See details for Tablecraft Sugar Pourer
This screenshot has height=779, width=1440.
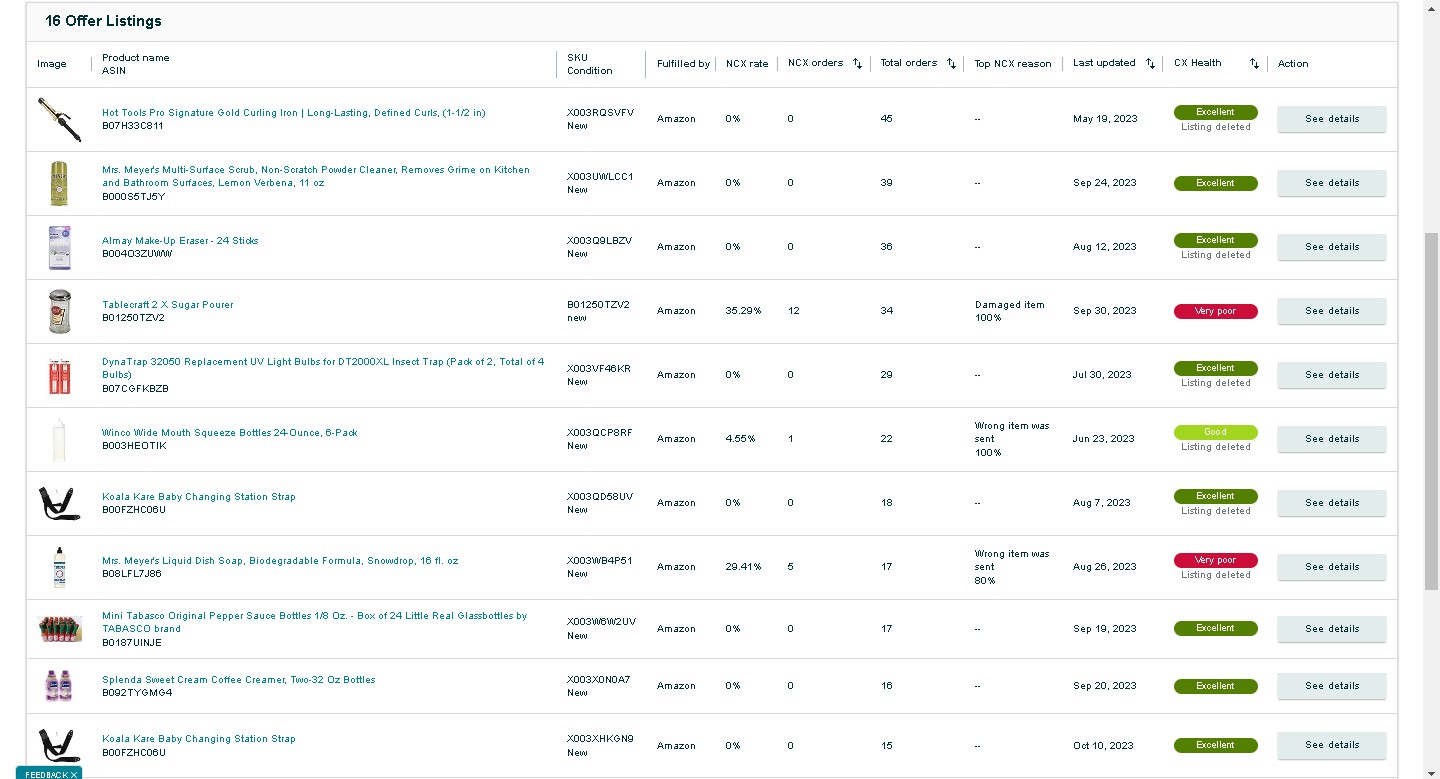[1331, 311]
